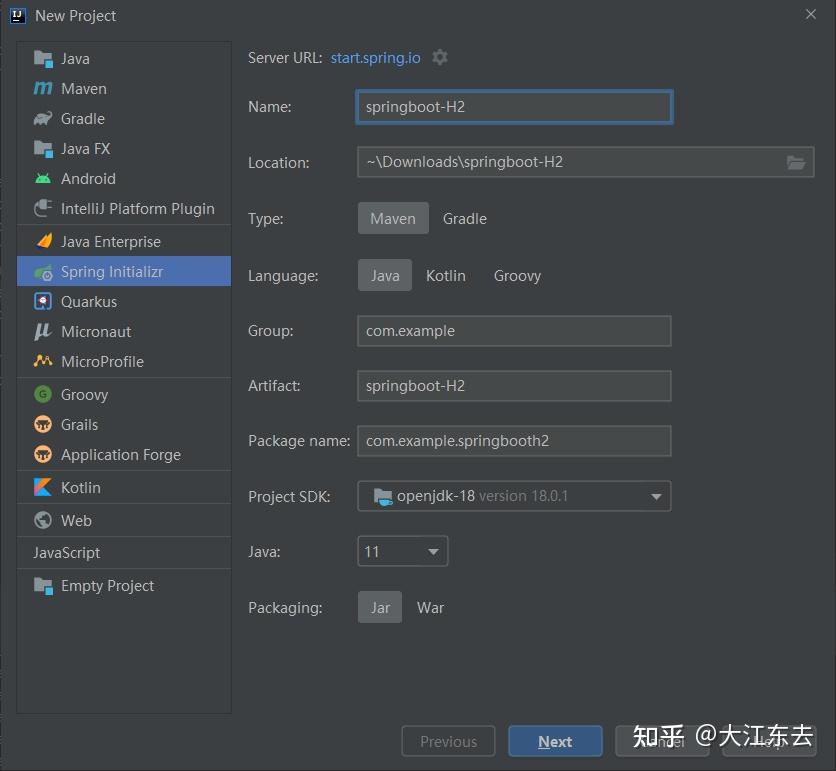Click the Next button

[555, 741]
